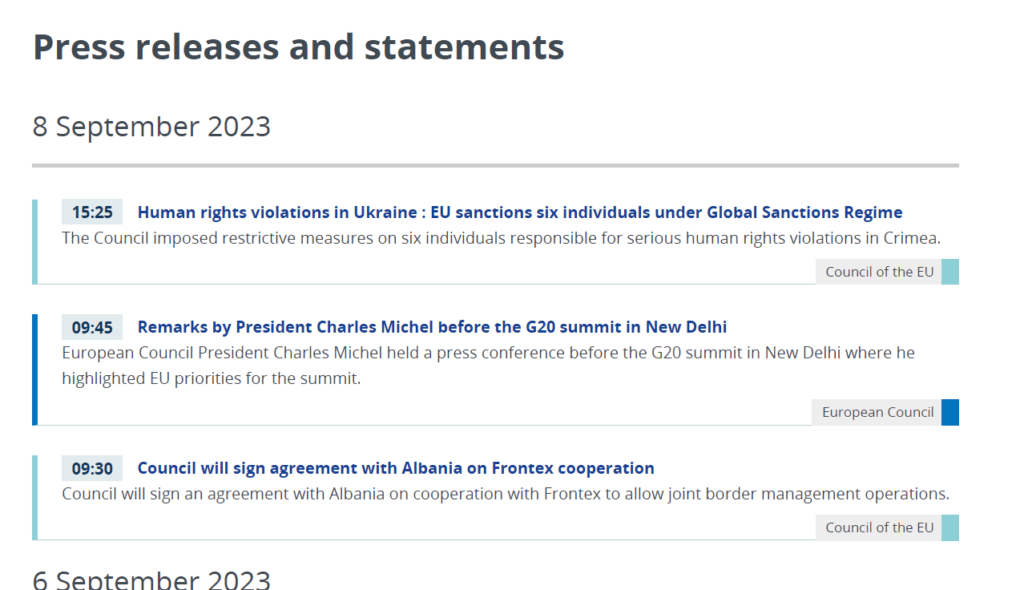Open Remarks by President Charles Michel link

click(432, 327)
